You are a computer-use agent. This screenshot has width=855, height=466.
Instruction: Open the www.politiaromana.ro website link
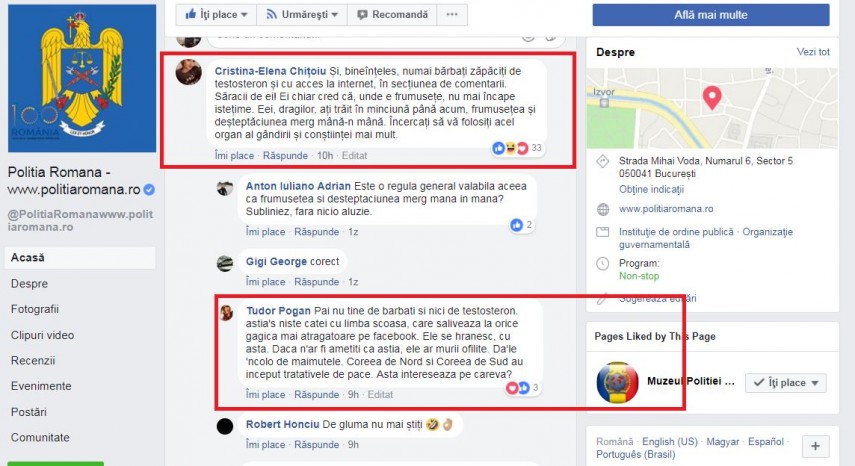(x=666, y=209)
